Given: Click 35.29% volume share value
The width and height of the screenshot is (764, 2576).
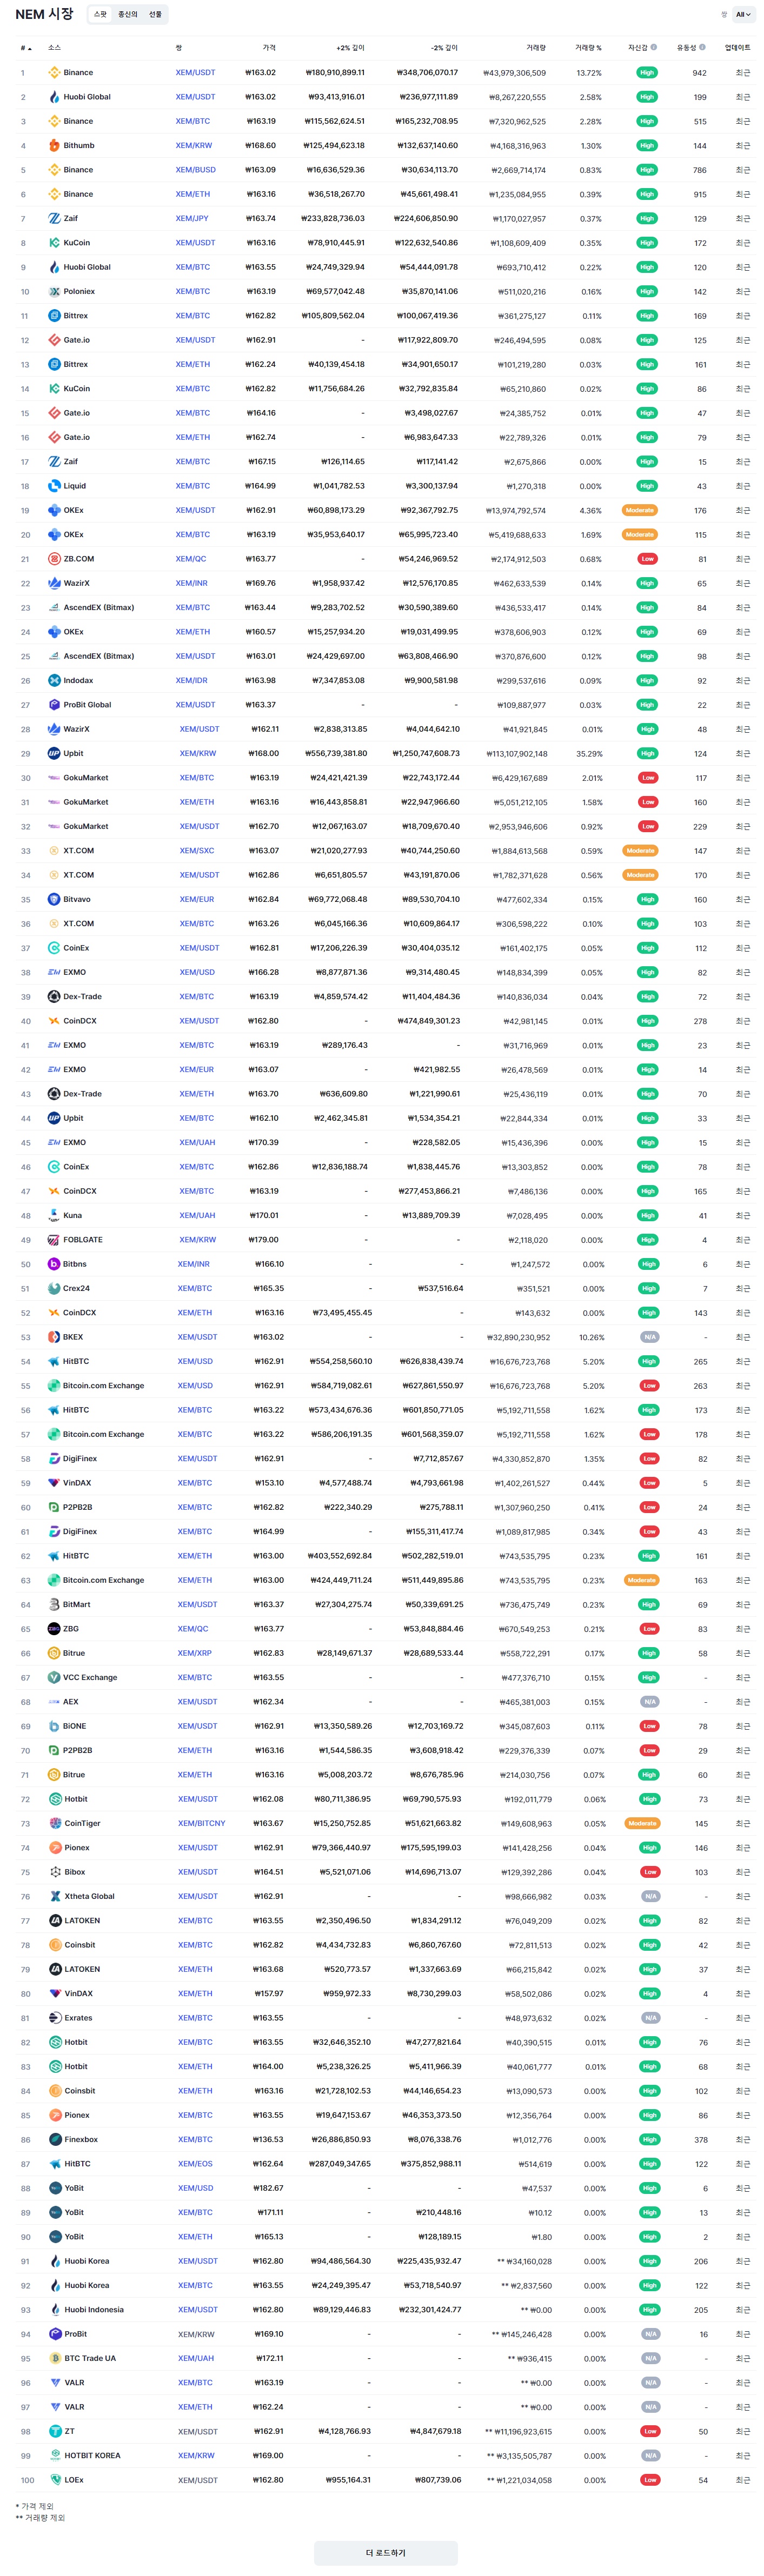Looking at the screenshot, I should point(589,754).
